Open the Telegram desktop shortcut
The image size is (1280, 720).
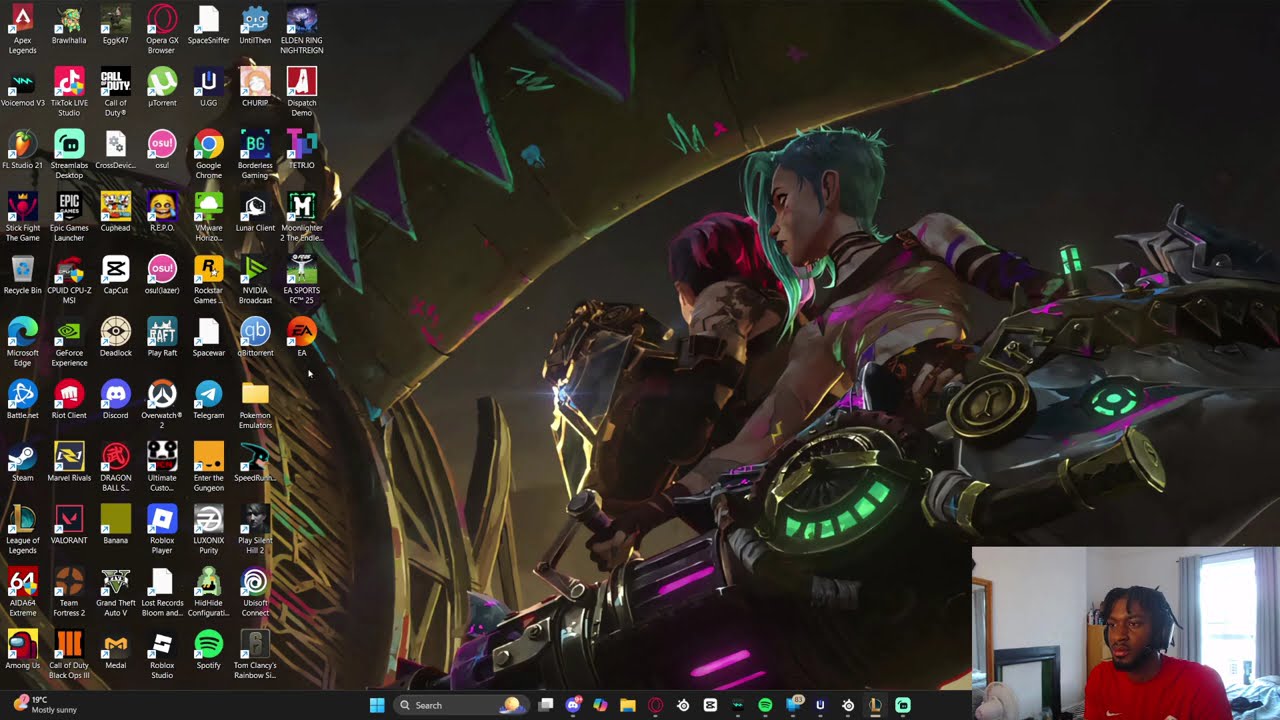208,399
